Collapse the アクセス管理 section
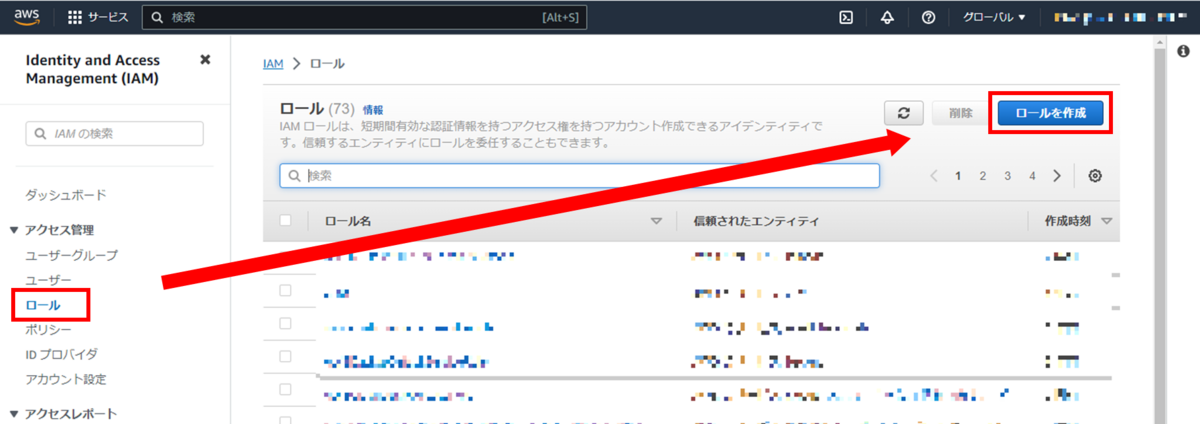 tap(14, 230)
